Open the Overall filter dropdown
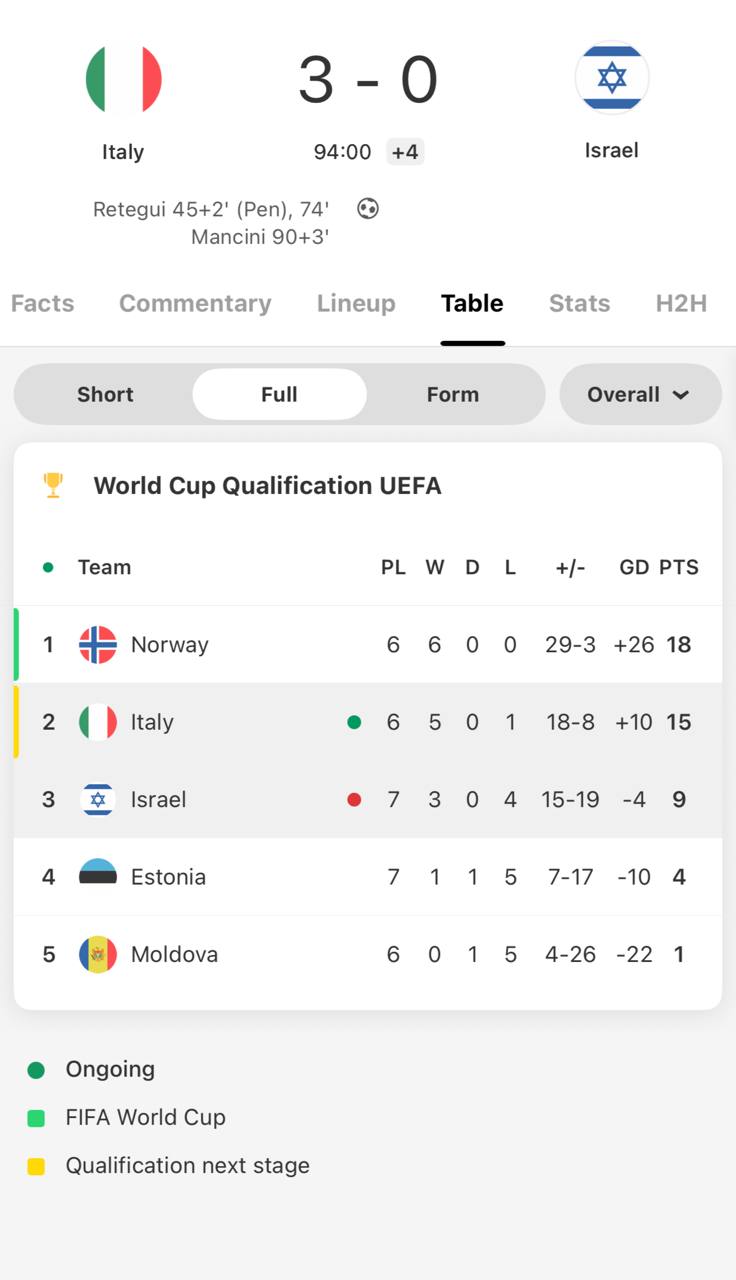736x1280 pixels. 639,394
